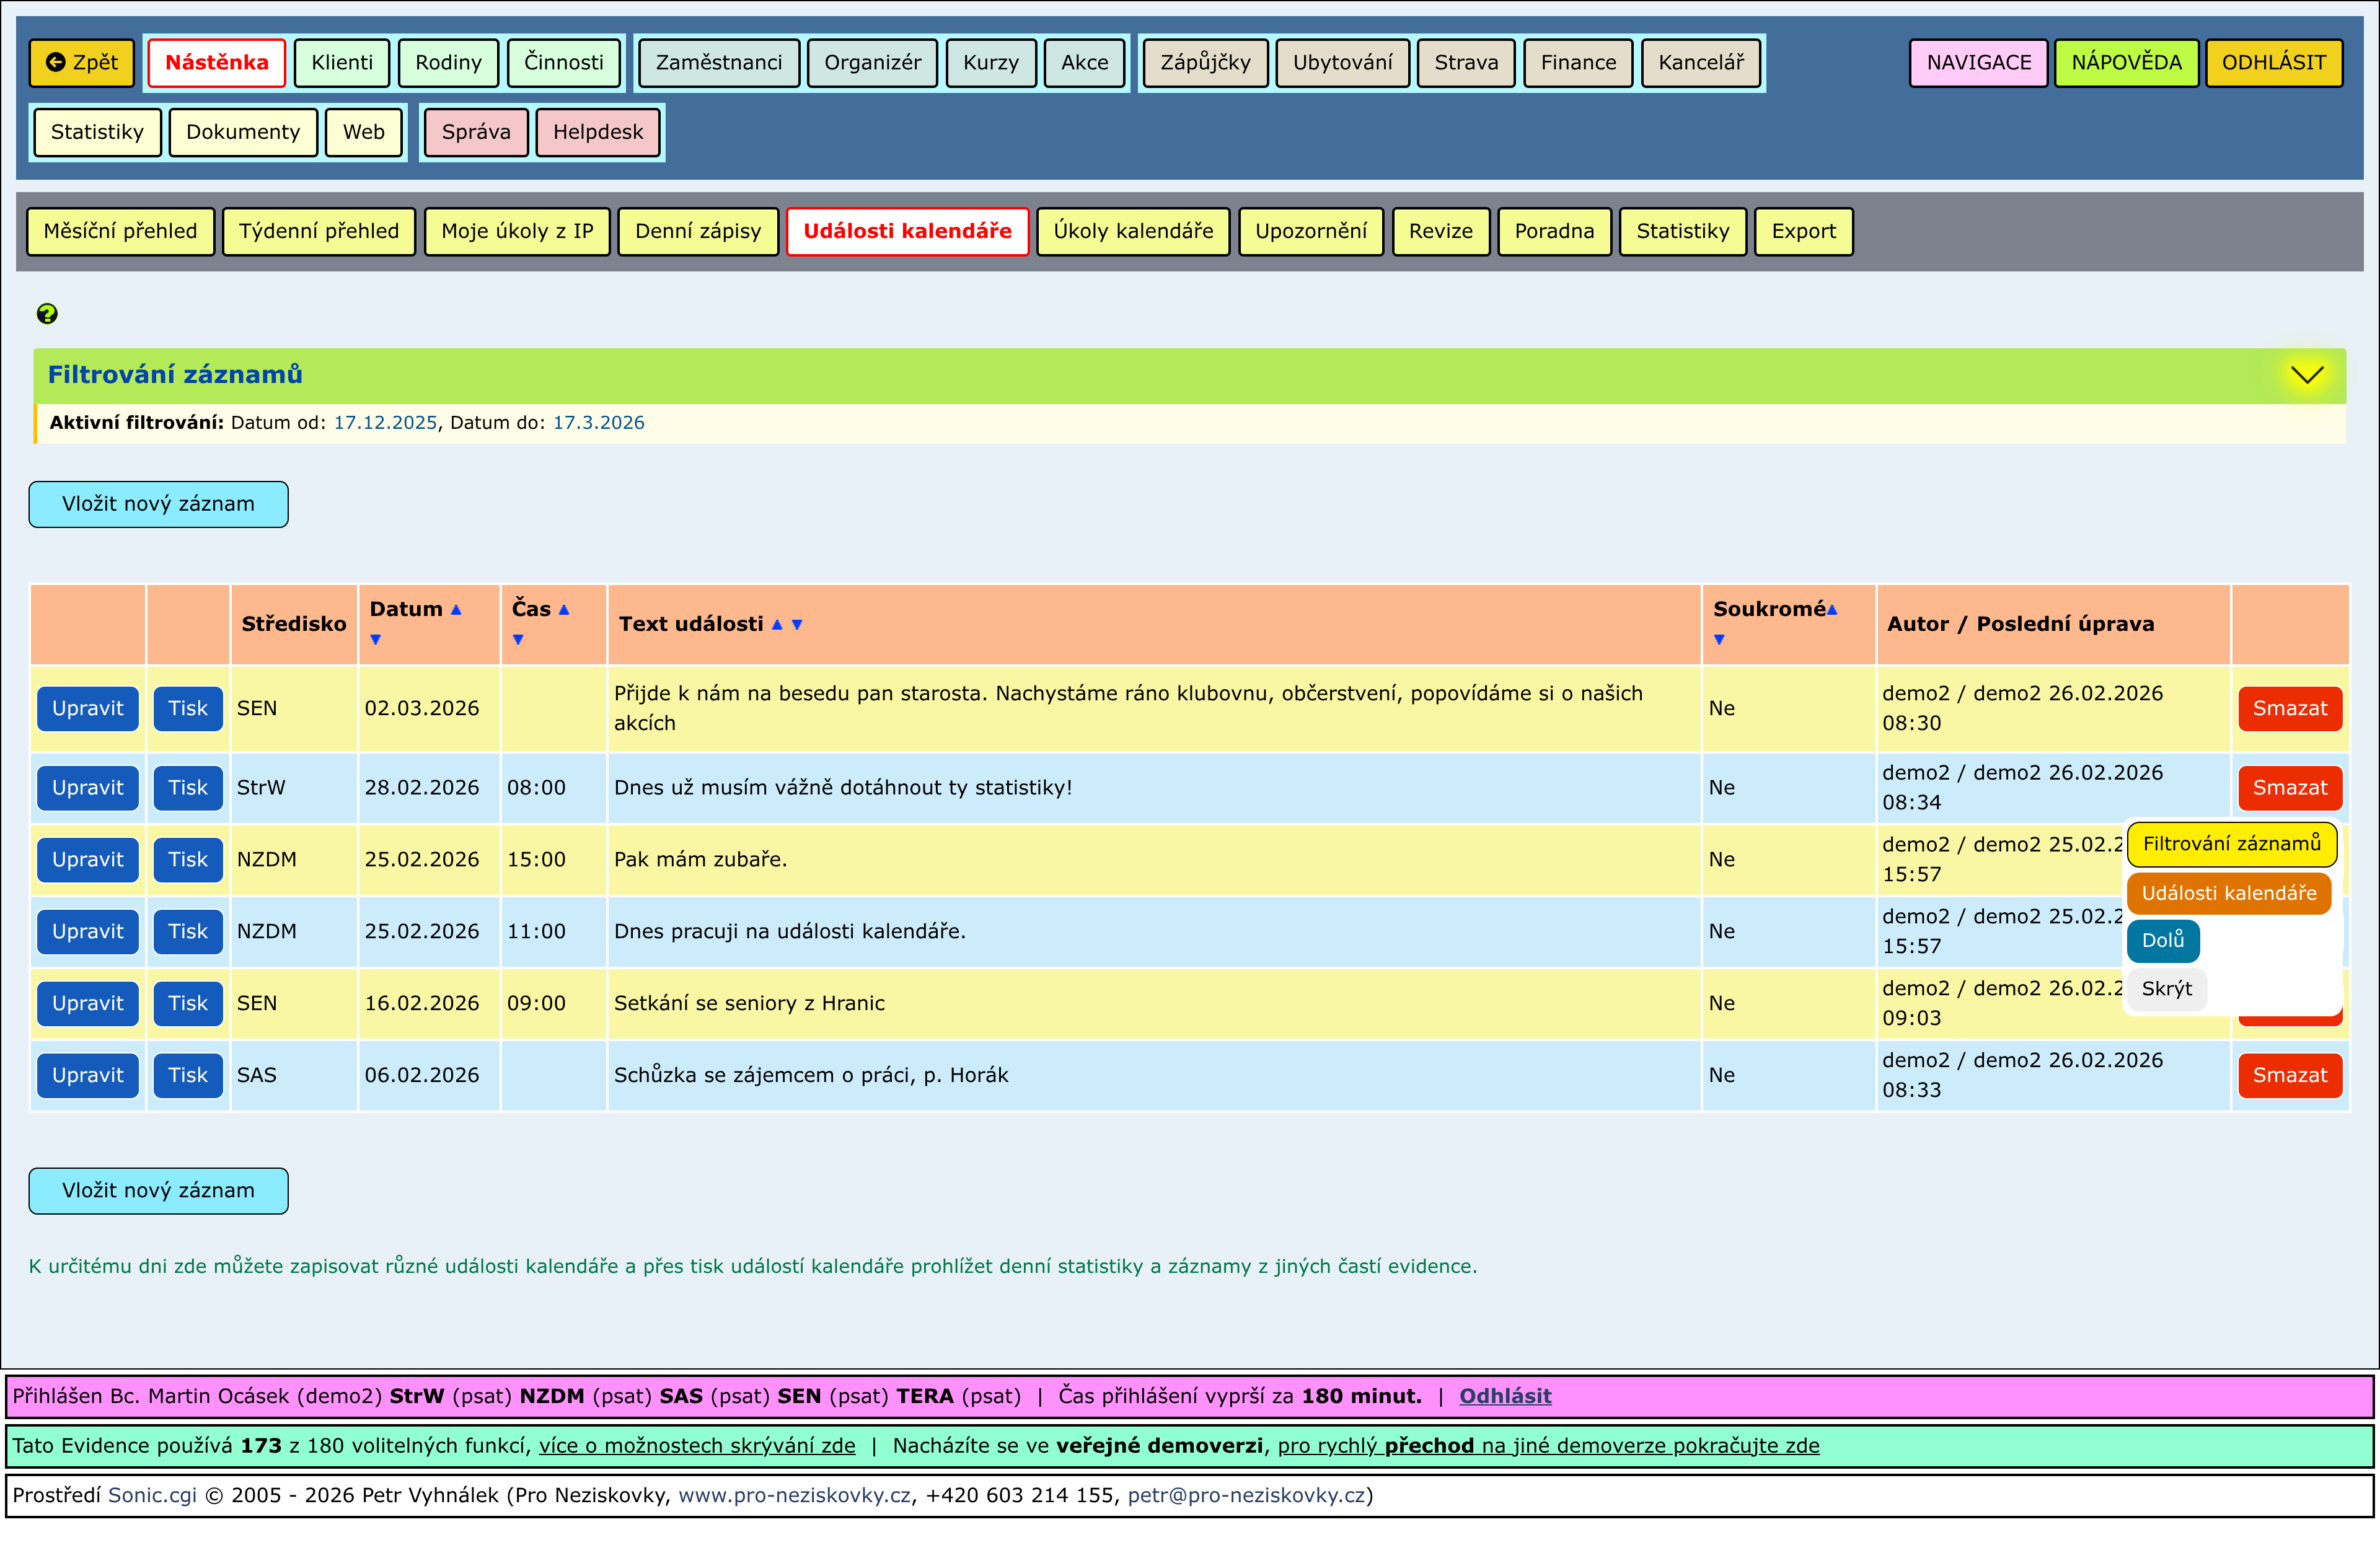This screenshot has width=2380, height=1553.
Task: Expand Filtrování záznamů chevron
Action: [2307, 375]
